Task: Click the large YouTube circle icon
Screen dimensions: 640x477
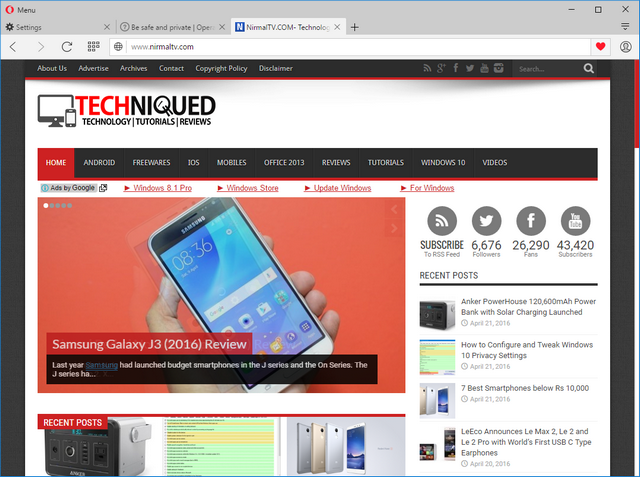Action: [575, 221]
